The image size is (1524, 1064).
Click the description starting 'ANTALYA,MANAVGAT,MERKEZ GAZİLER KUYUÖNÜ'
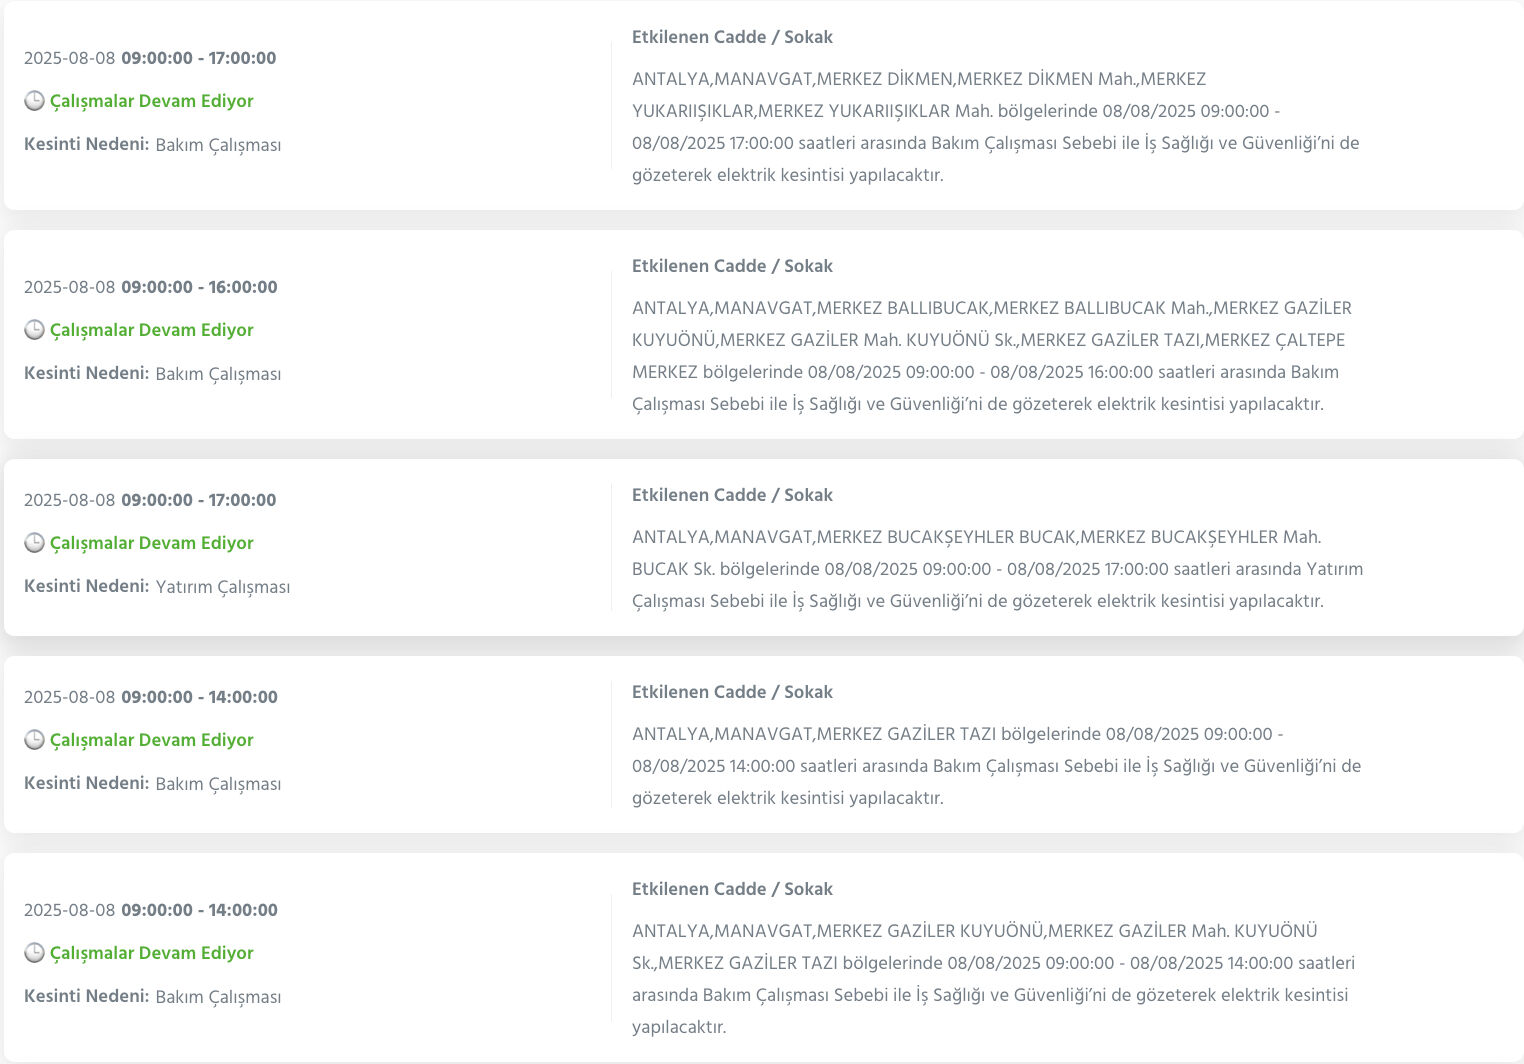[993, 979]
